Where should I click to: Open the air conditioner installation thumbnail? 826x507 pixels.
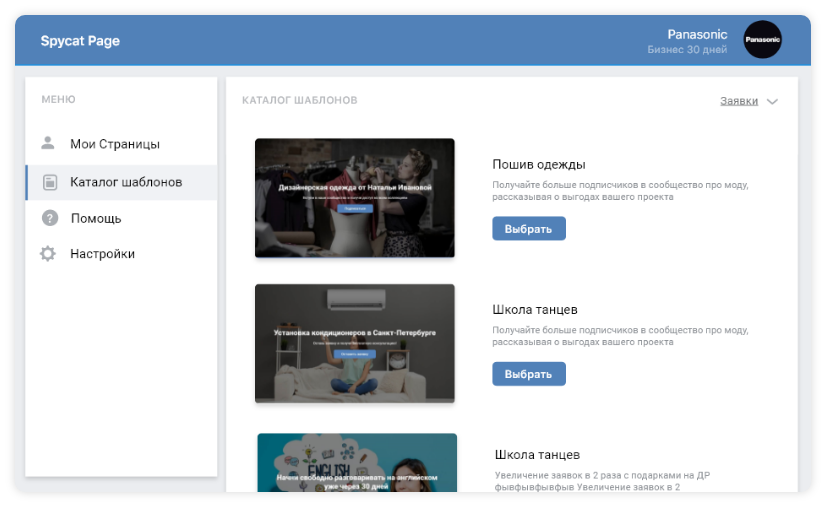(x=355, y=343)
